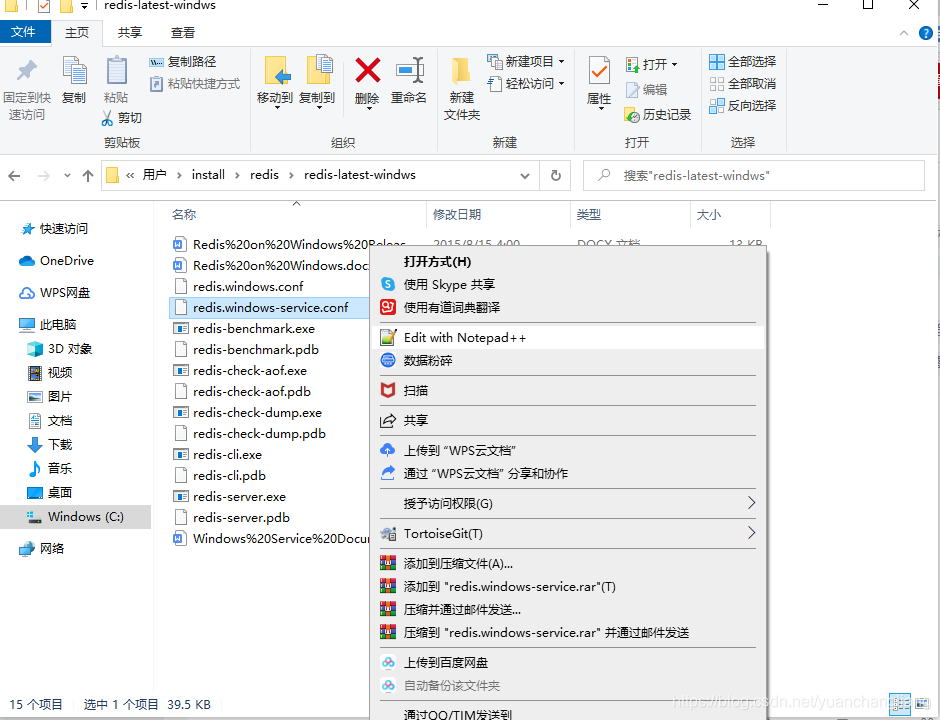The width and height of the screenshot is (940, 720).
Task: Click the red Delete X icon
Action: (x=367, y=71)
